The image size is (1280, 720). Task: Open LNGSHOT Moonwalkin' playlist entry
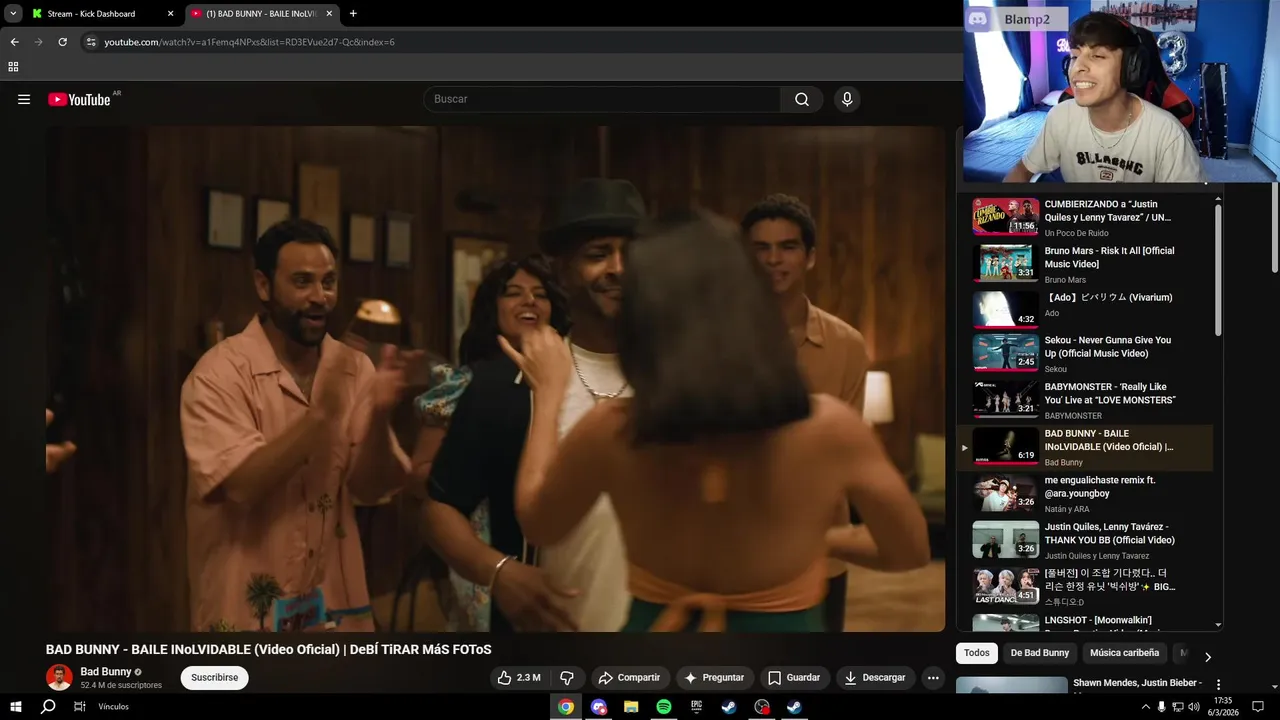1085,622
